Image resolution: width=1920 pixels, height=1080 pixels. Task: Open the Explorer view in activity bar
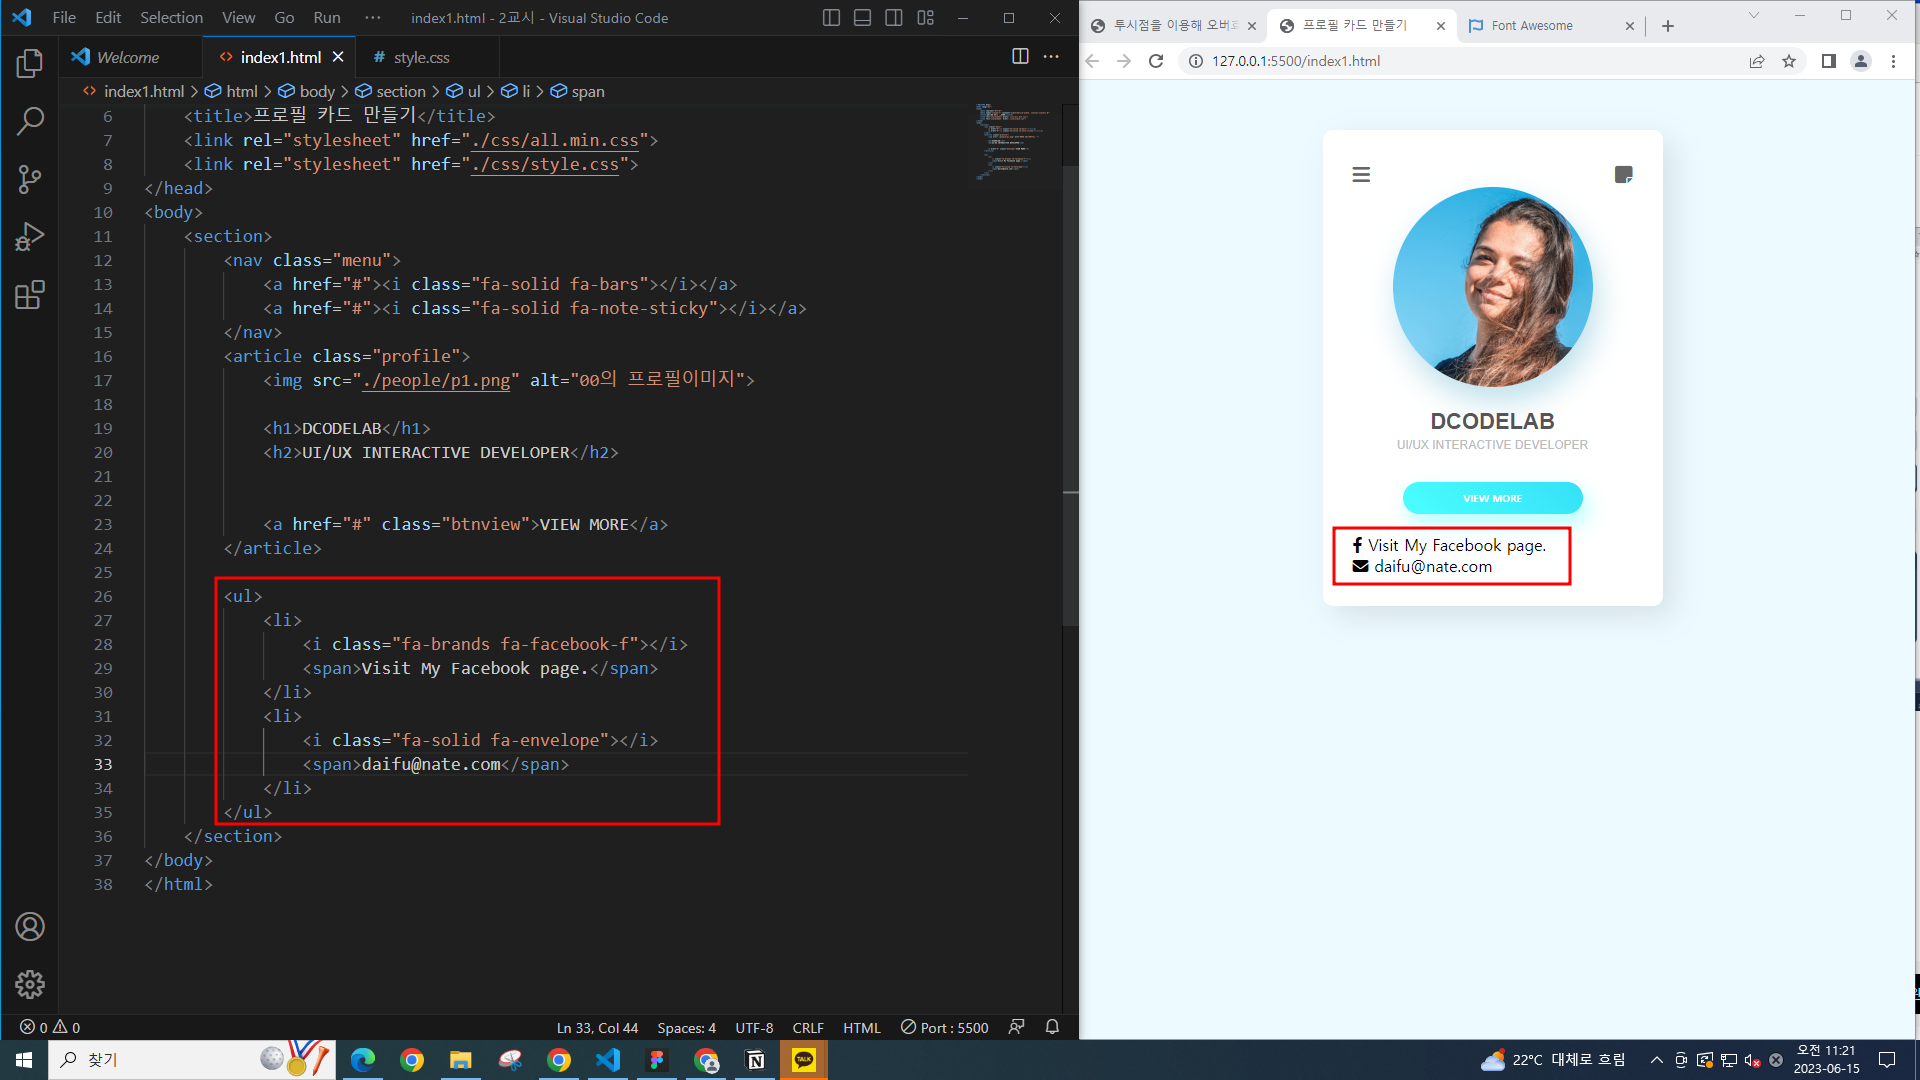[x=30, y=64]
